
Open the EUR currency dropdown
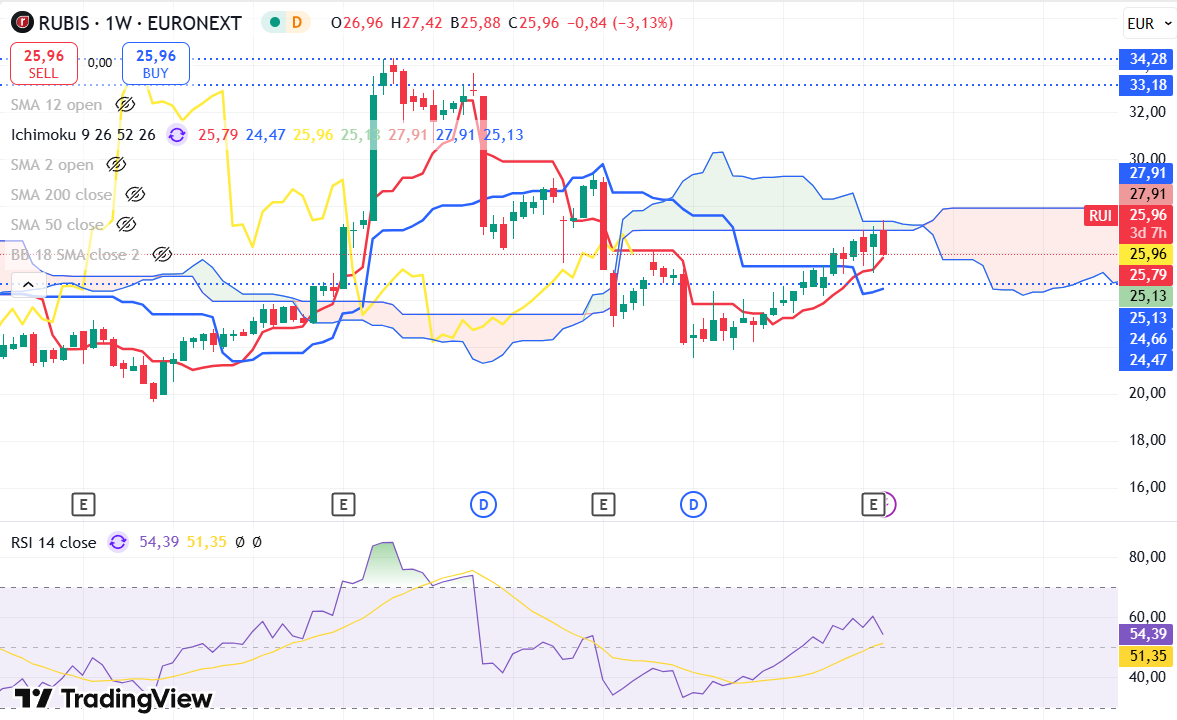[1148, 23]
